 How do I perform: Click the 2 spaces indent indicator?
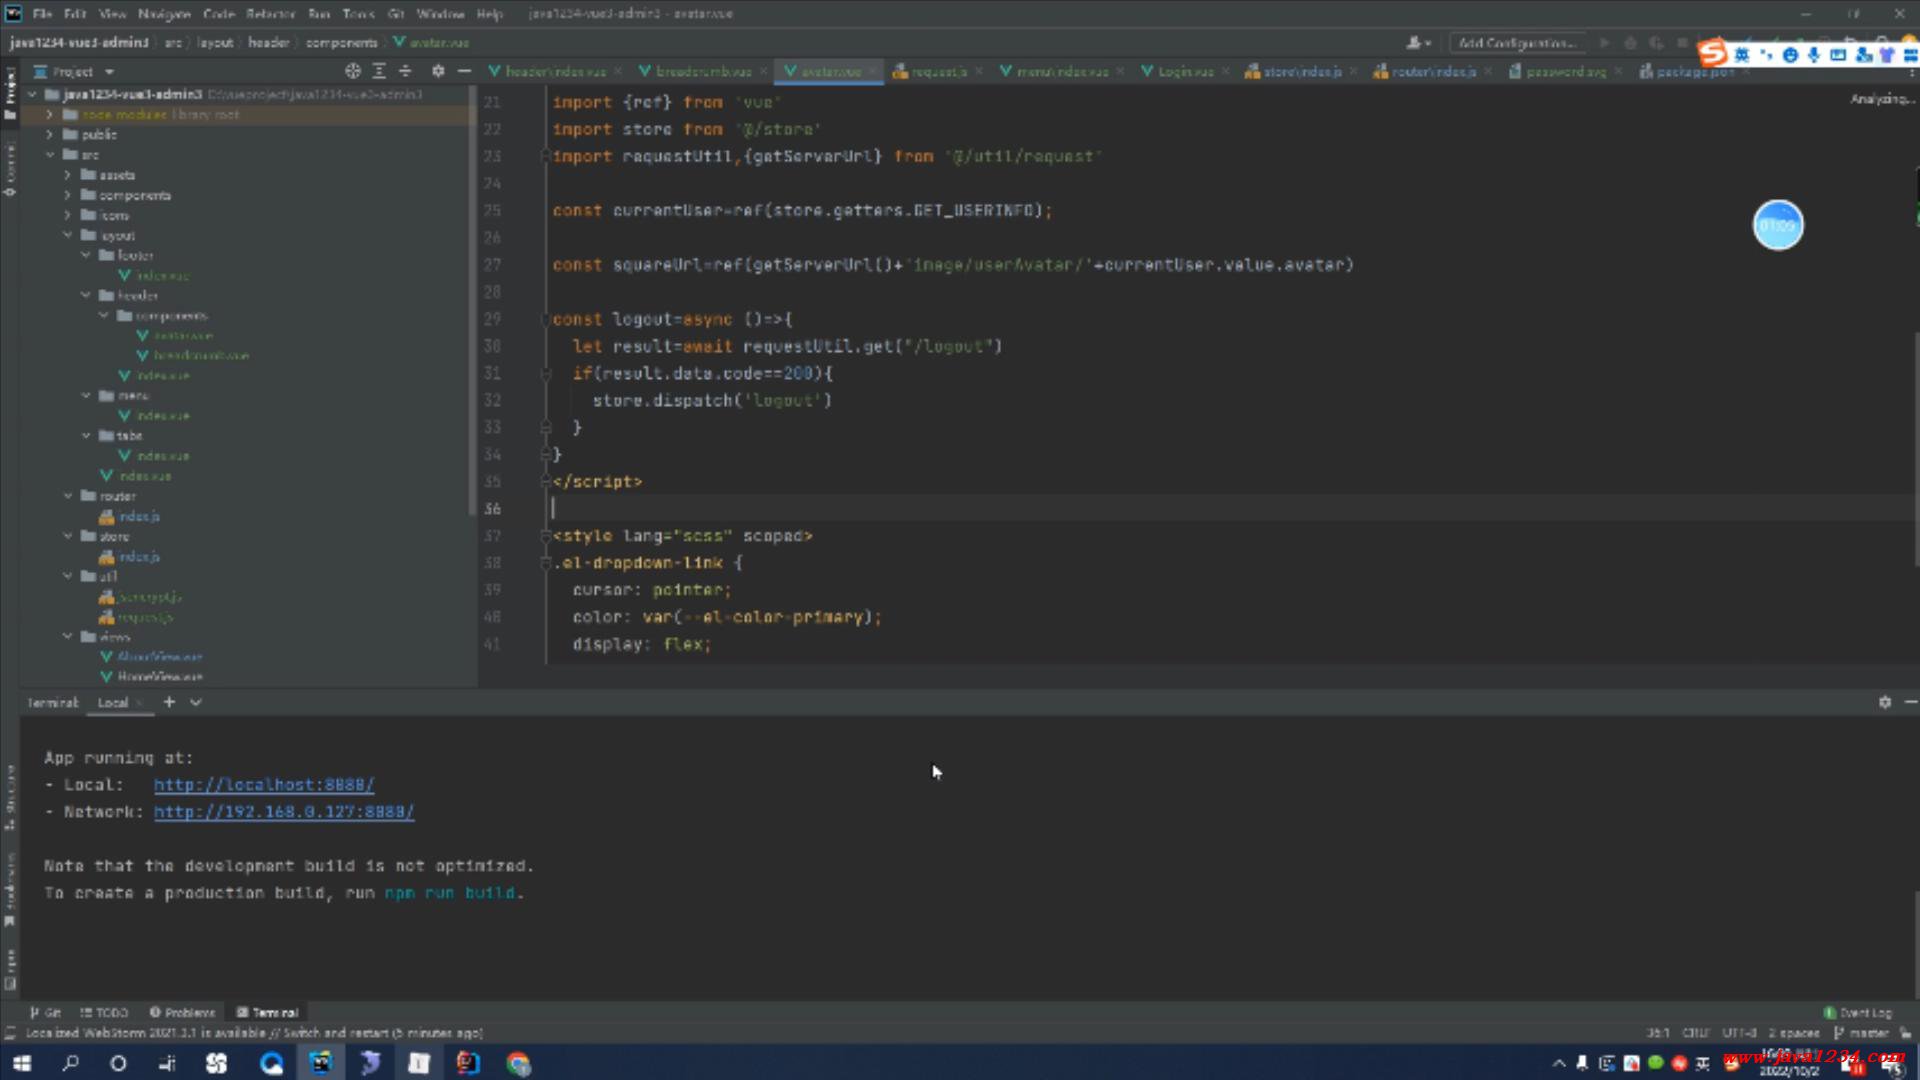click(x=1794, y=1032)
